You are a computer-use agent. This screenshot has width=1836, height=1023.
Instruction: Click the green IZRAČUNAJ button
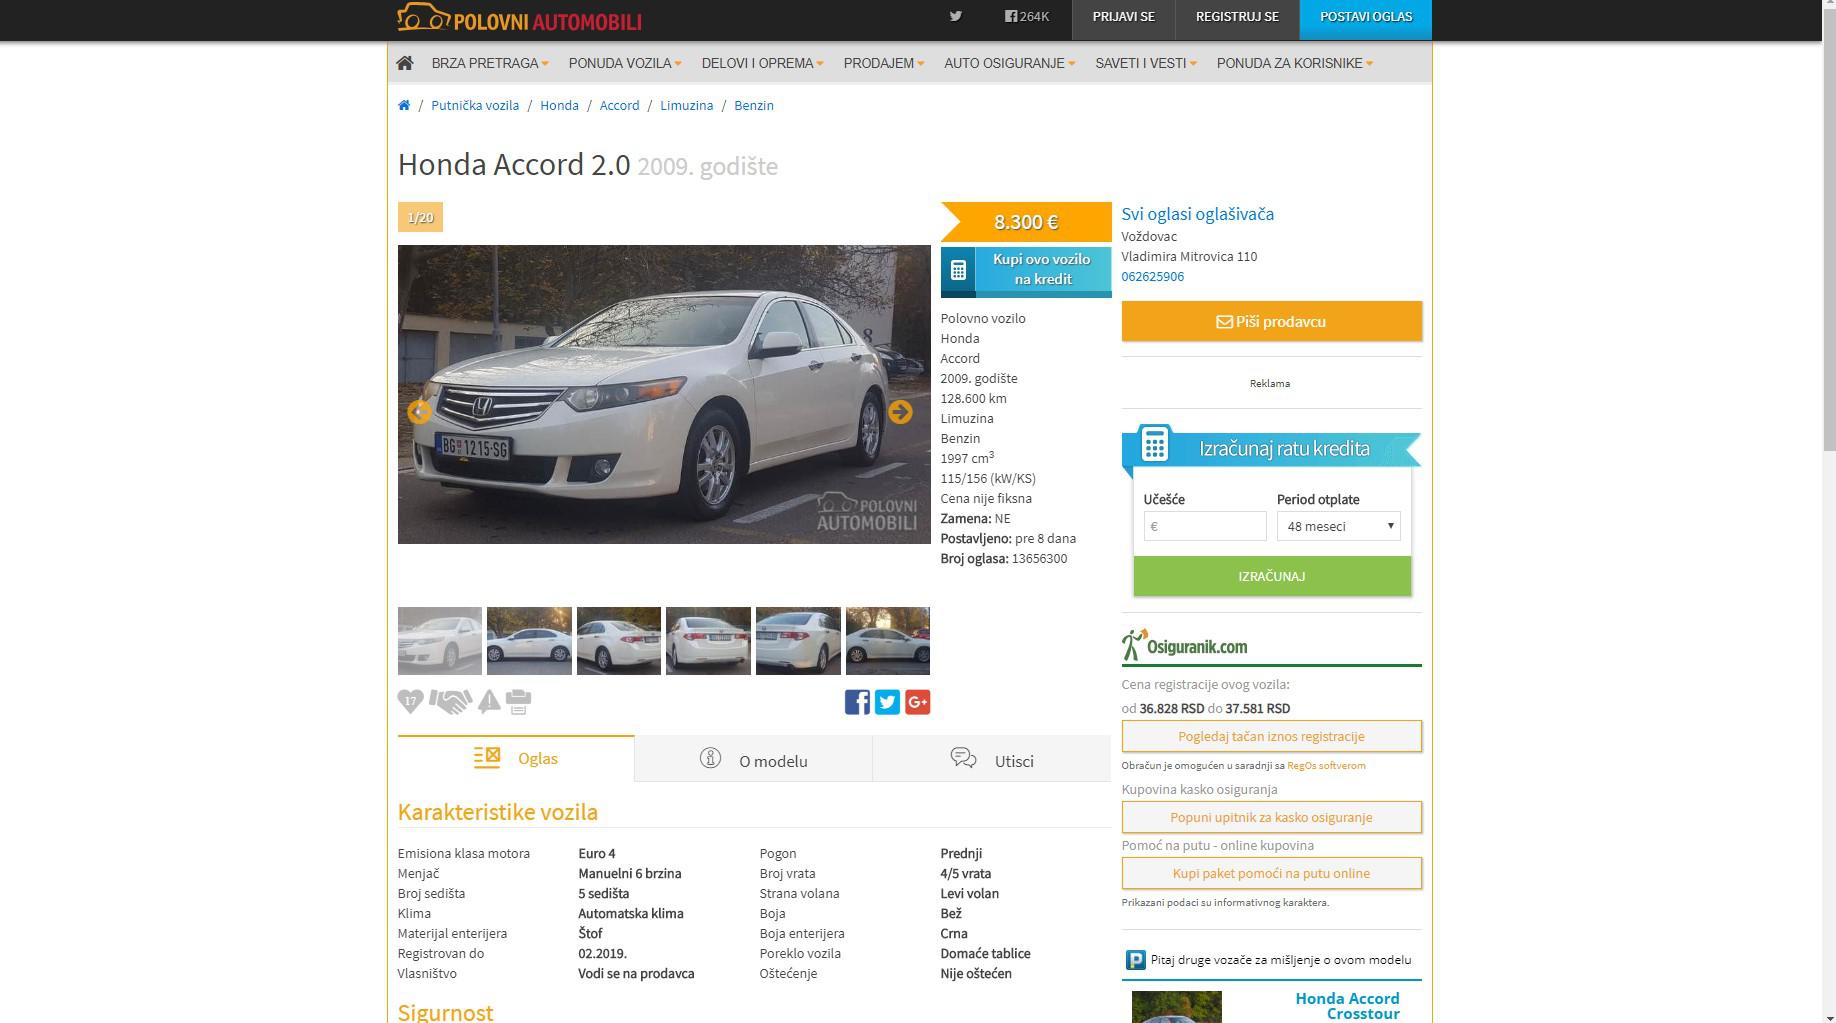1272,576
